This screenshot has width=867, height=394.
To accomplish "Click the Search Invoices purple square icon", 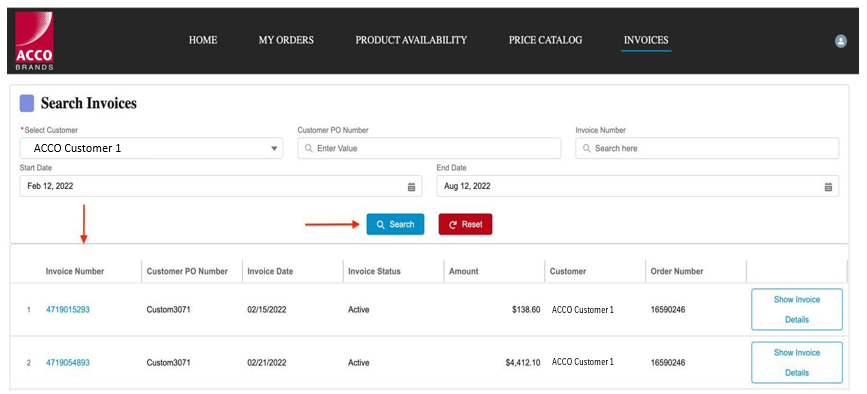I will 27,103.
